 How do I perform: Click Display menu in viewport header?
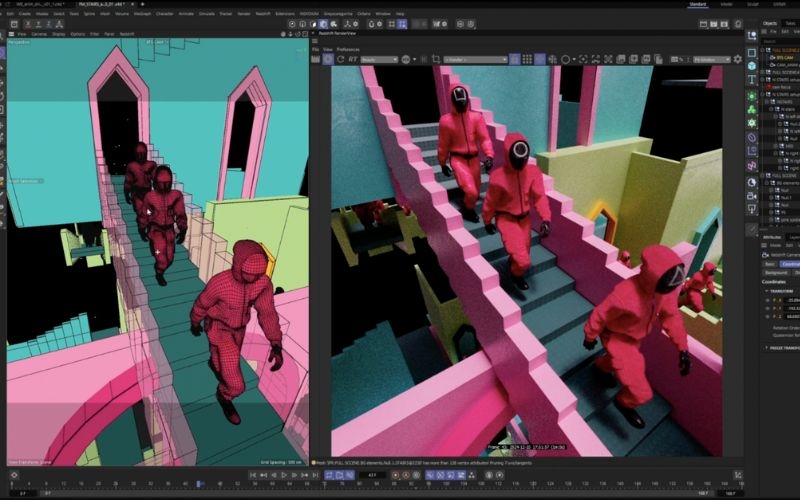59,34
